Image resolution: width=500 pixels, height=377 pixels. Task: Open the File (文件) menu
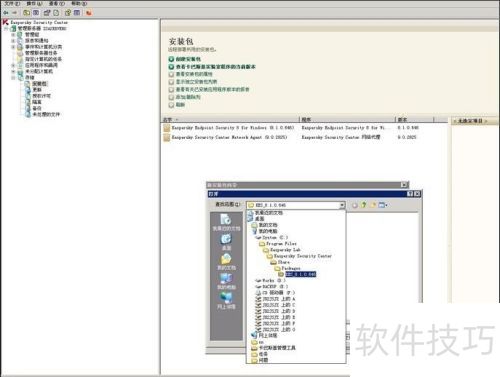click(x=12, y=3)
